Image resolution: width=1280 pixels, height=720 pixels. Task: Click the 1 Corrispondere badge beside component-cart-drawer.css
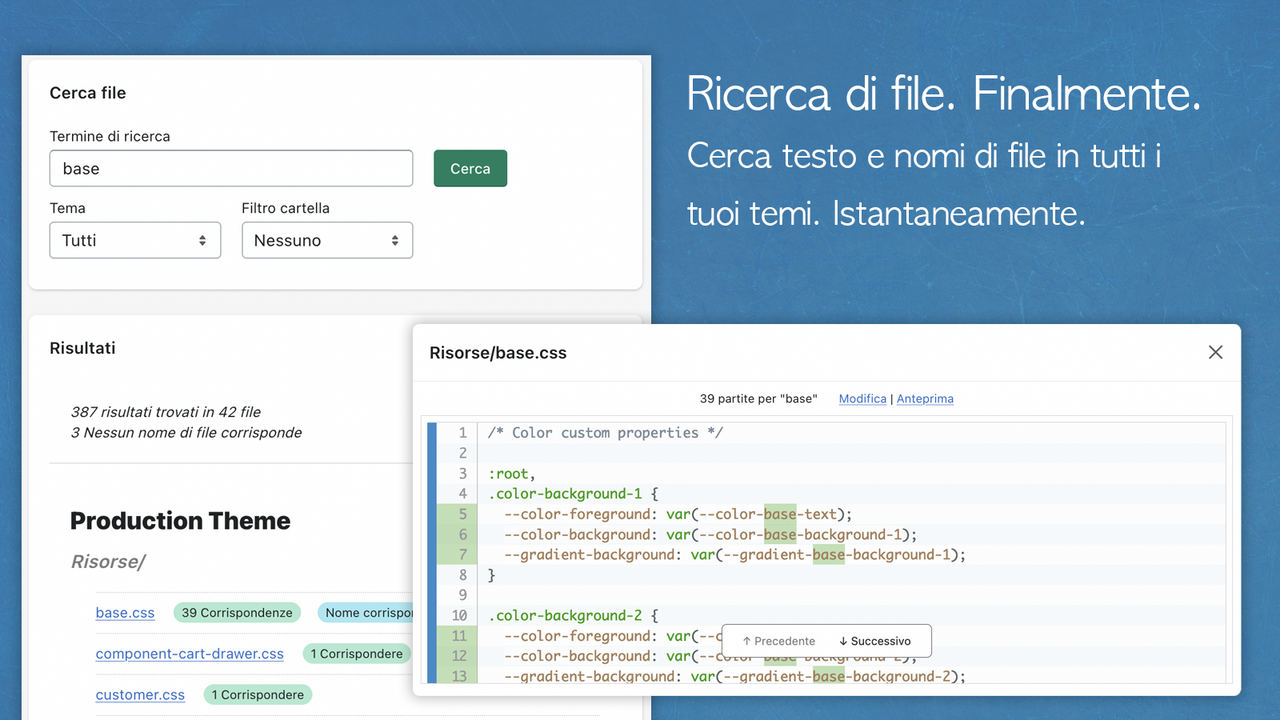[x=357, y=654]
